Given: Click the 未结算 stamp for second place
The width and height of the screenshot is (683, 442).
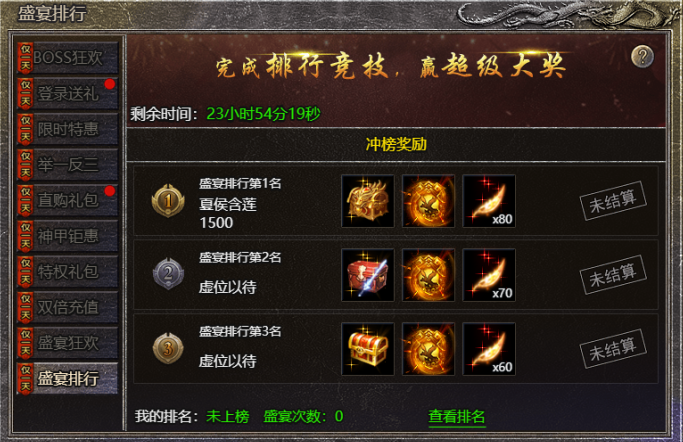Looking at the screenshot, I should click(x=613, y=275).
